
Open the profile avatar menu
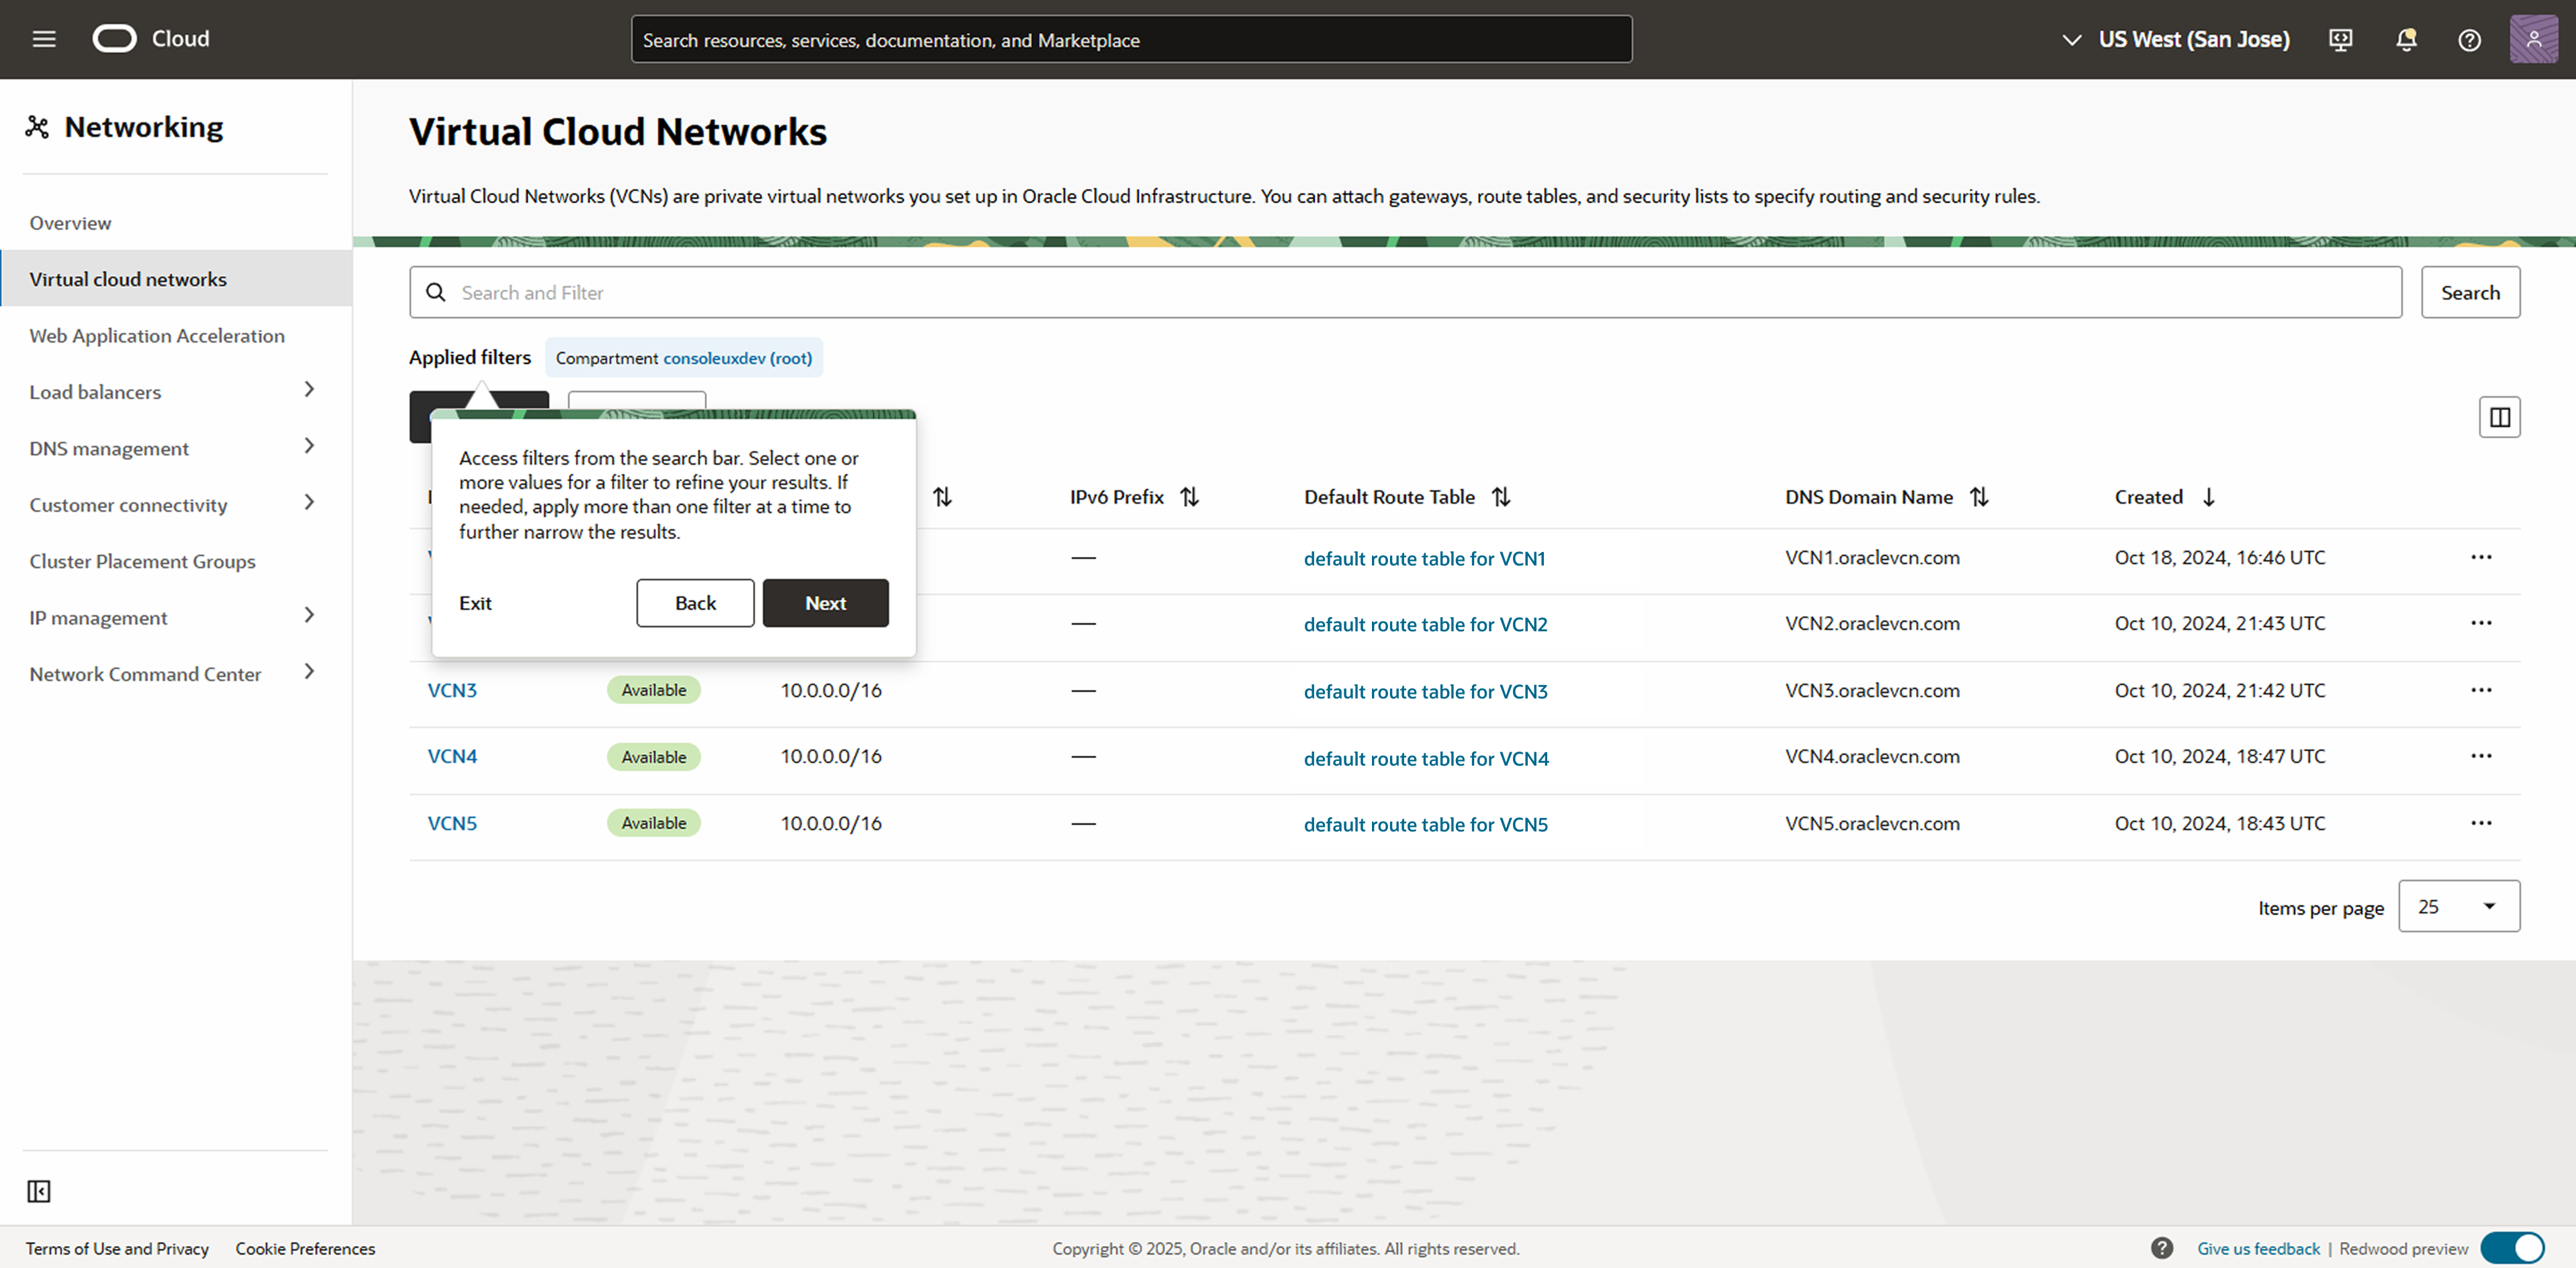pyautogui.click(x=2533, y=39)
